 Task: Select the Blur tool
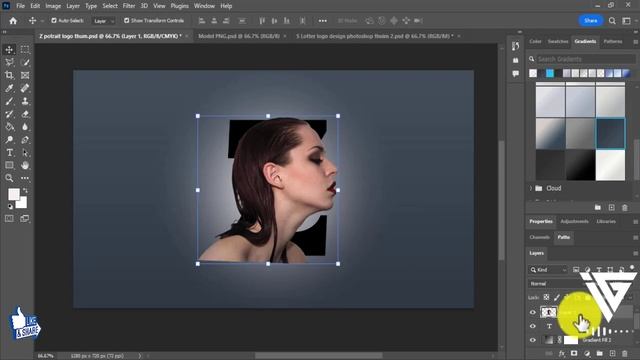pyautogui.click(x=25, y=127)
